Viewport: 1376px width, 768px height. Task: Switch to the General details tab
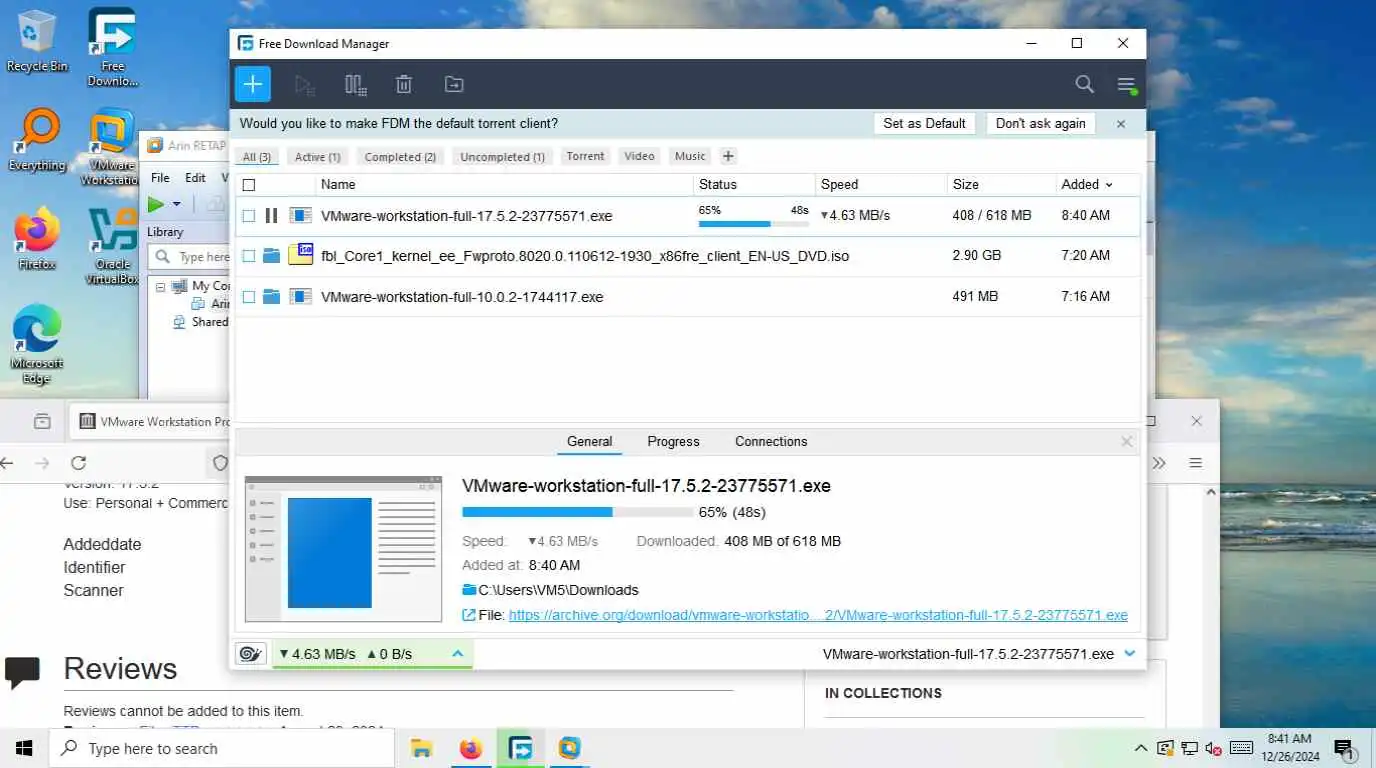(589, 441)
